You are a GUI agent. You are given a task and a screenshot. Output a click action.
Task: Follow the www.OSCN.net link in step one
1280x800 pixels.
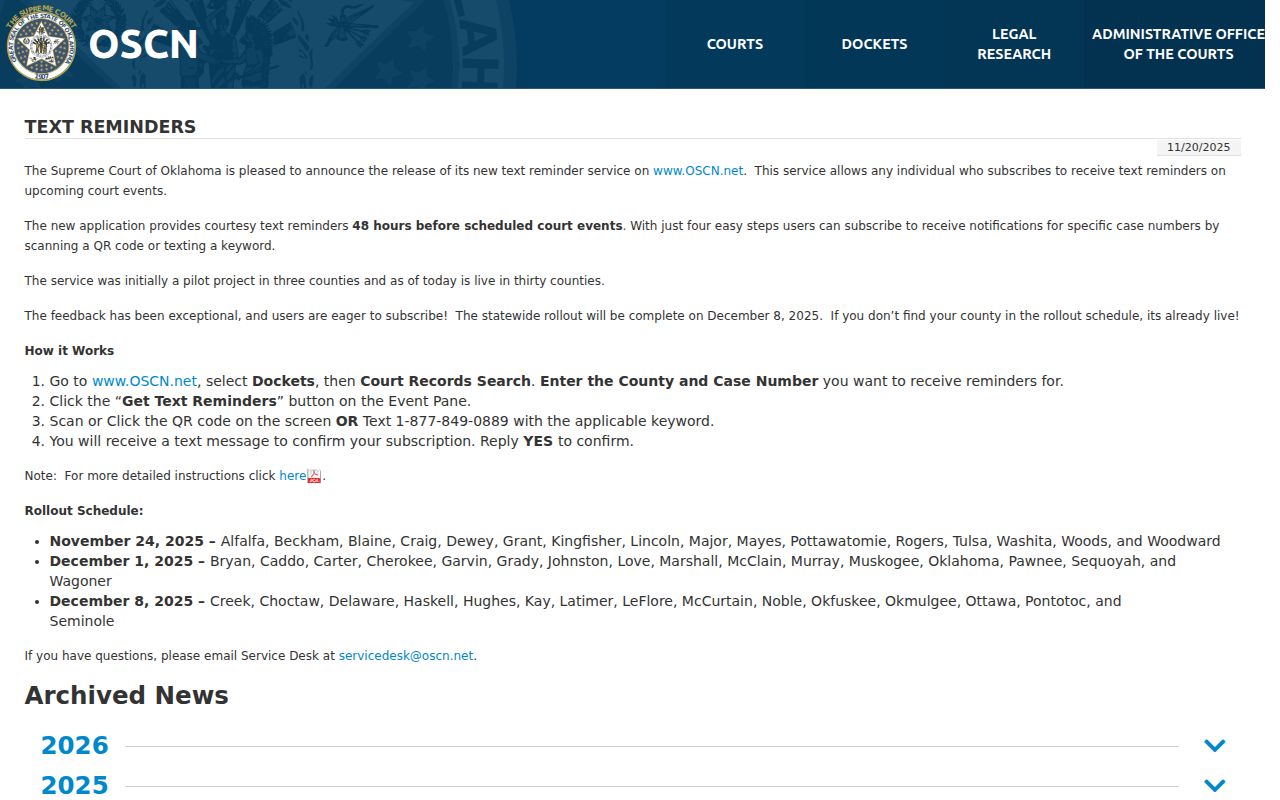(x=145, y=381)
